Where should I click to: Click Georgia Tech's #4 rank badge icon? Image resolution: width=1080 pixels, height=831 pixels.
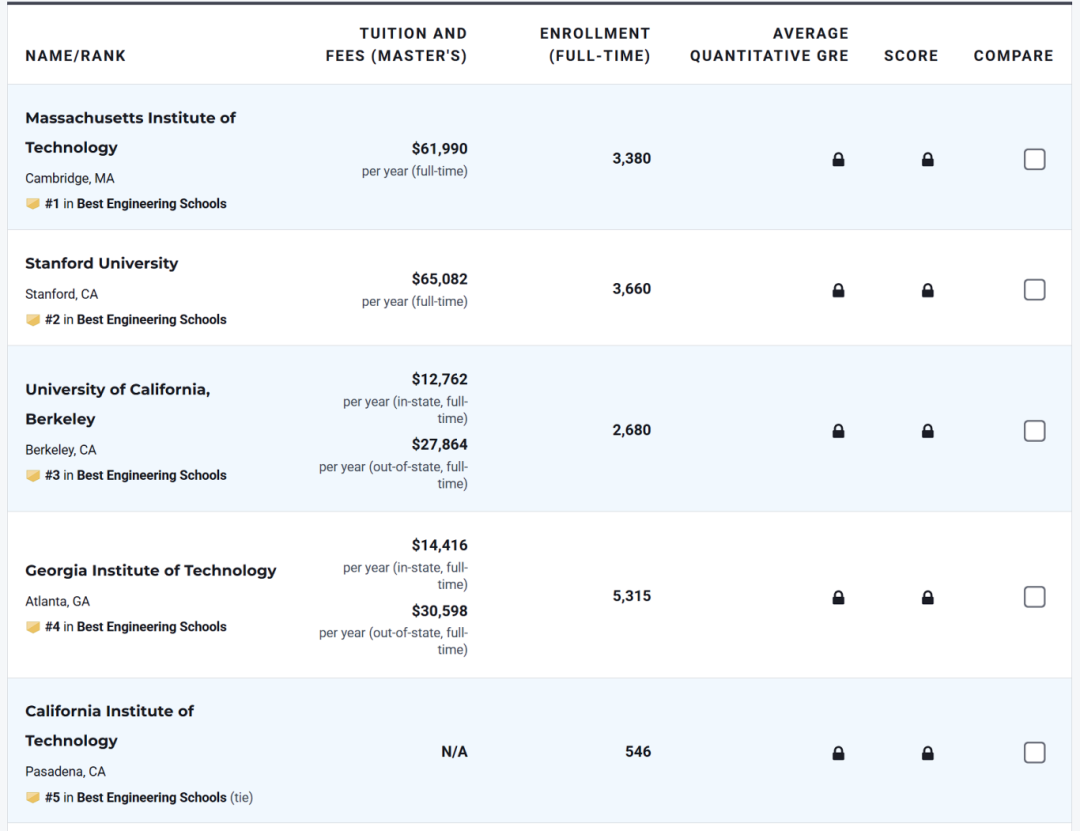[x=32, y=626]
